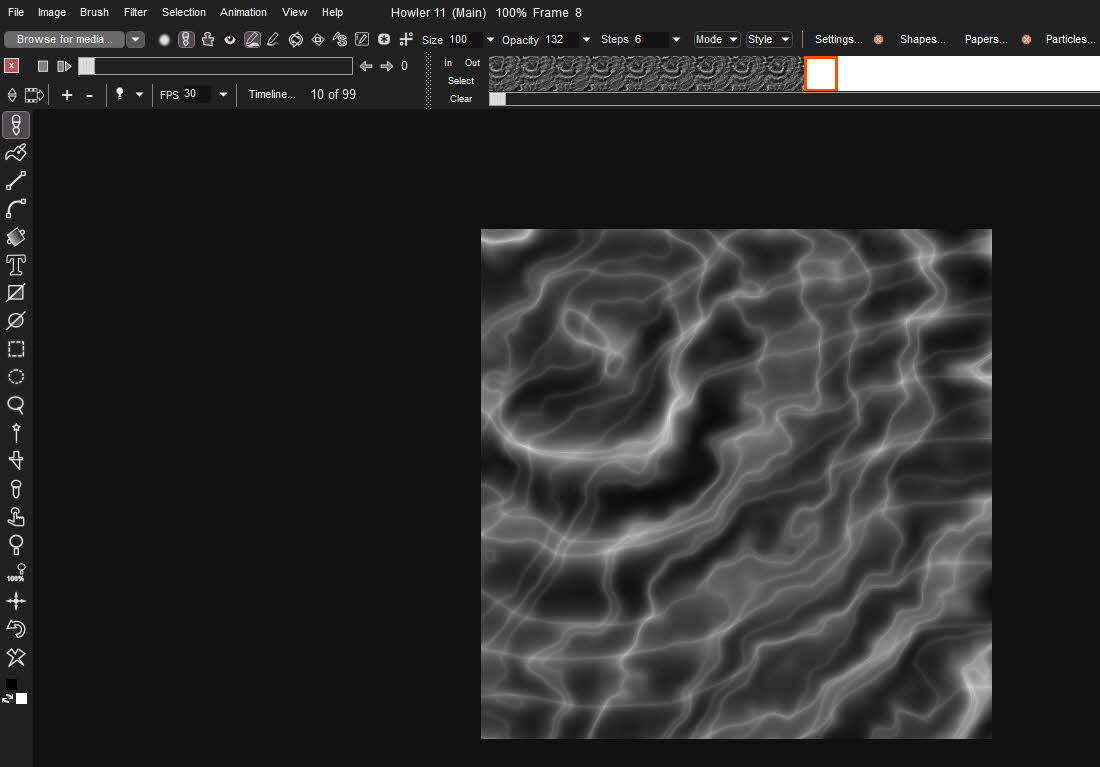1100x767 pixels.
Task: Expand the FPS value dropdown
Action: click(222, 94)
